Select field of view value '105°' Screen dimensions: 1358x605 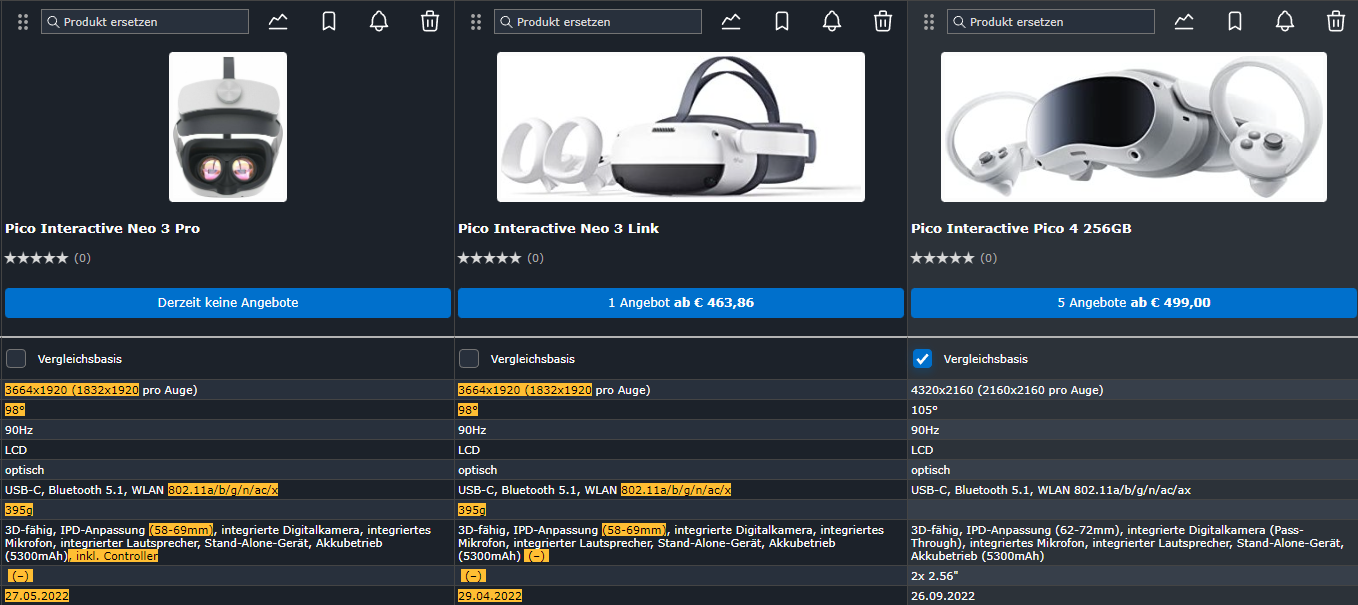(922, 410)
